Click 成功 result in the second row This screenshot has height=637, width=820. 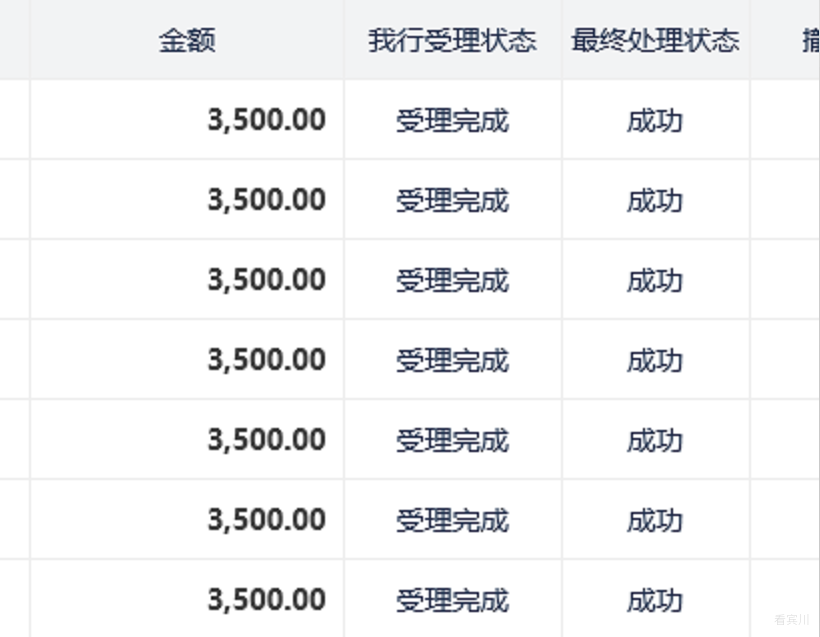pos(655,201)
